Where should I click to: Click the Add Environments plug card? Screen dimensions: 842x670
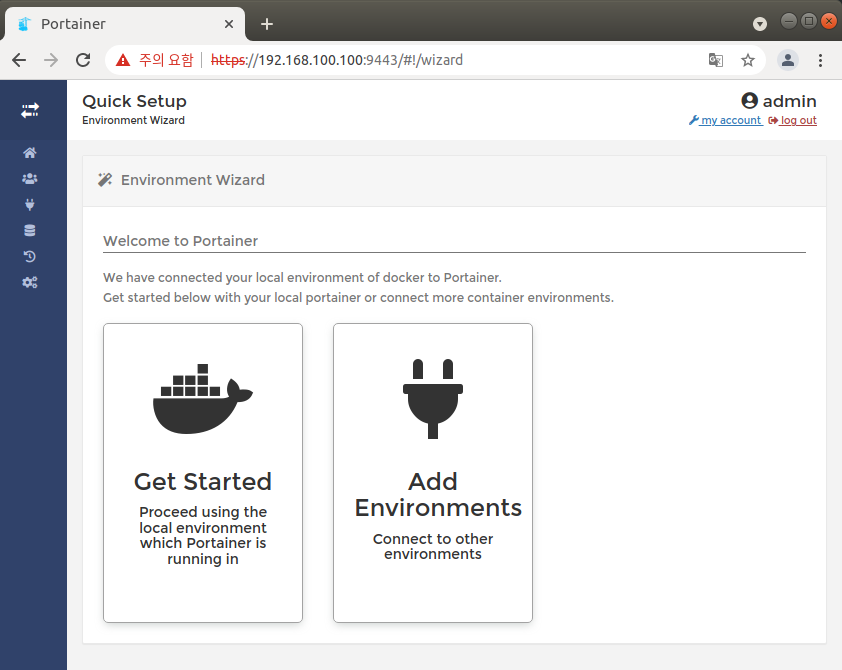[x=433, y=473]
